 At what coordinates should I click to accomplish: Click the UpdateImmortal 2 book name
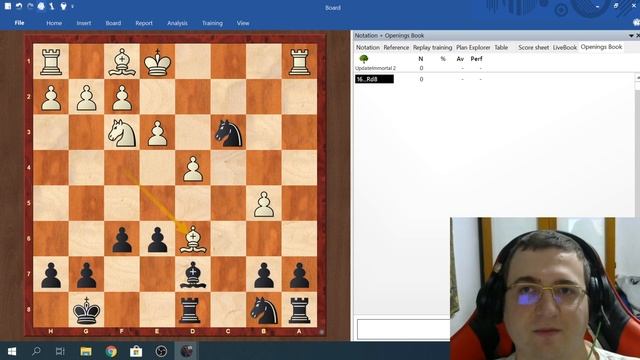tap(376, 68)
